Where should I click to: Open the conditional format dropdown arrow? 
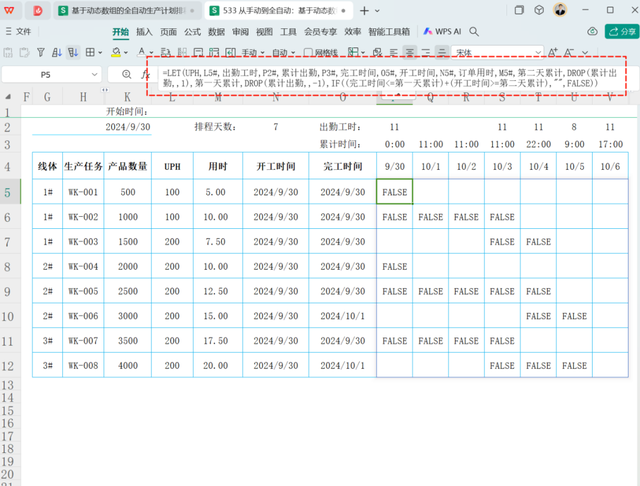click(x=363, y=53)
